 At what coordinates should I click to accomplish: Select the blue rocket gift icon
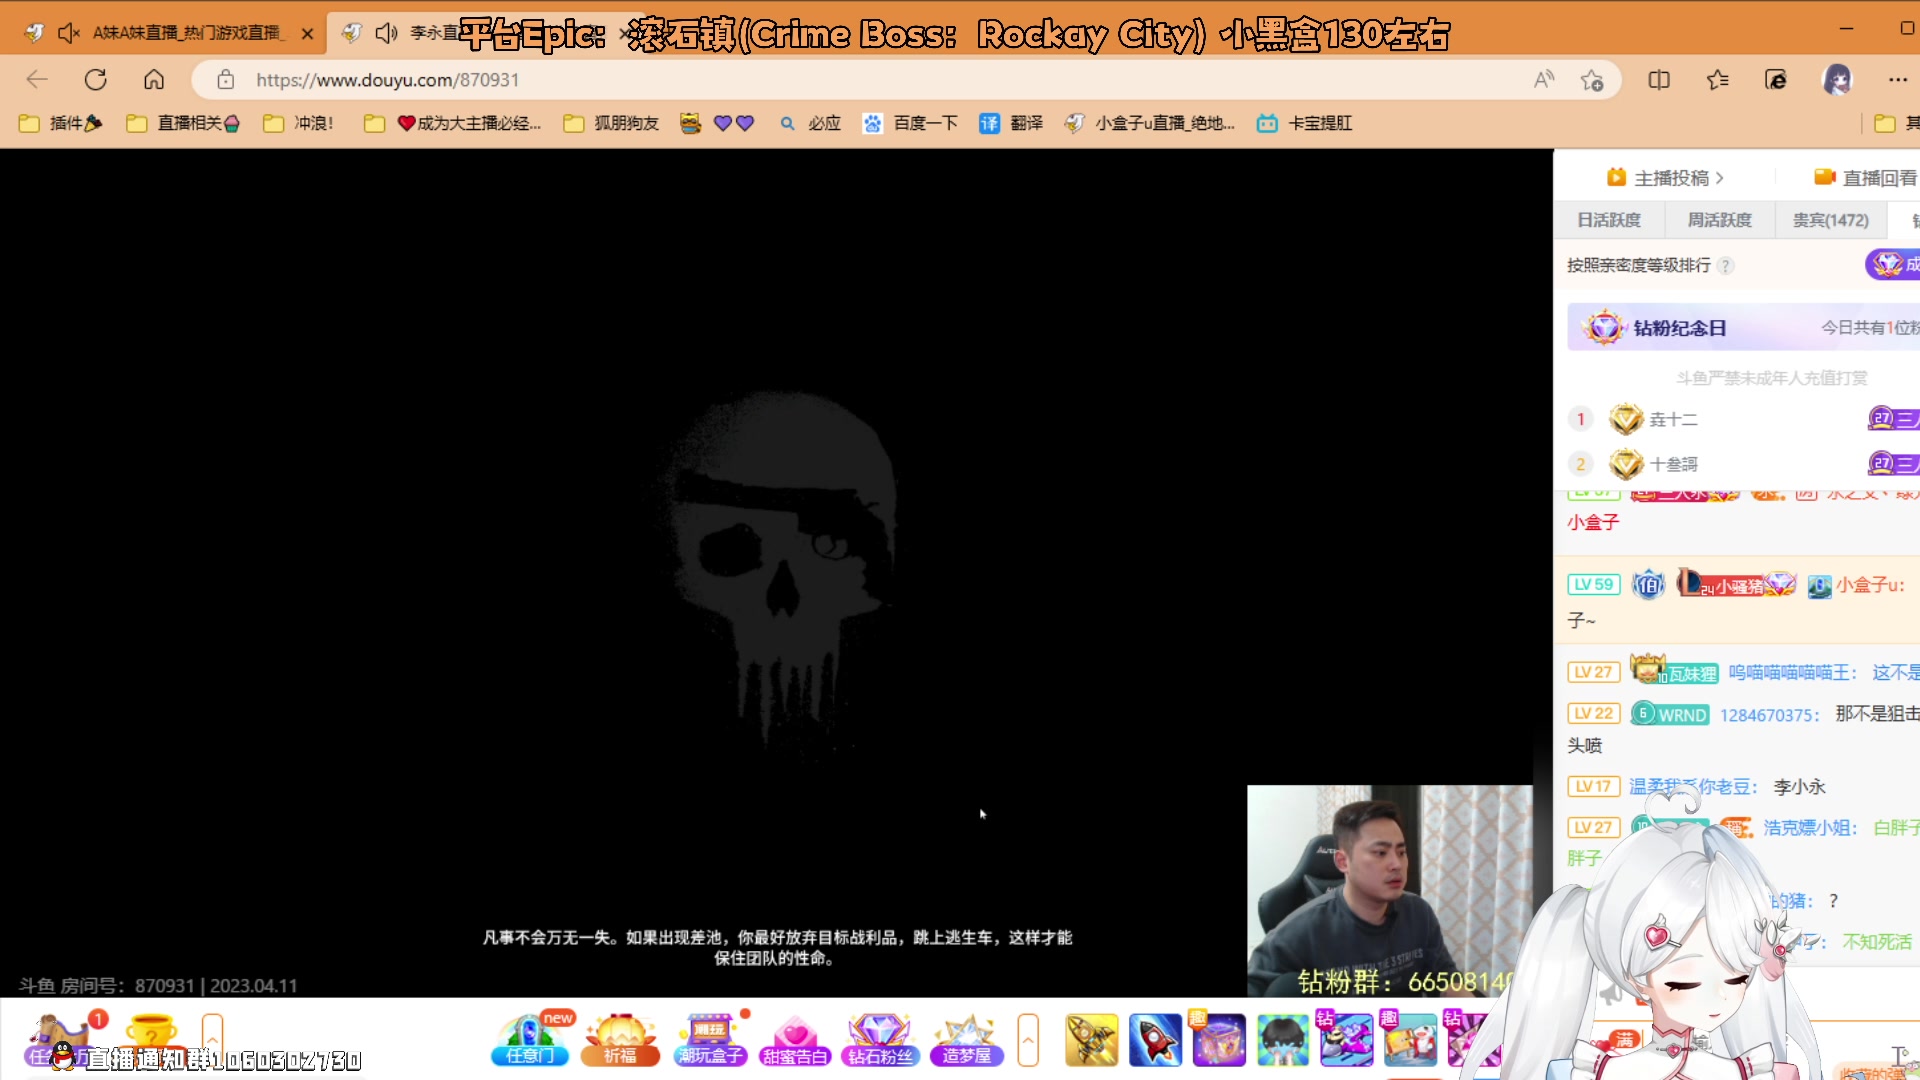tap(1155, 1040)
